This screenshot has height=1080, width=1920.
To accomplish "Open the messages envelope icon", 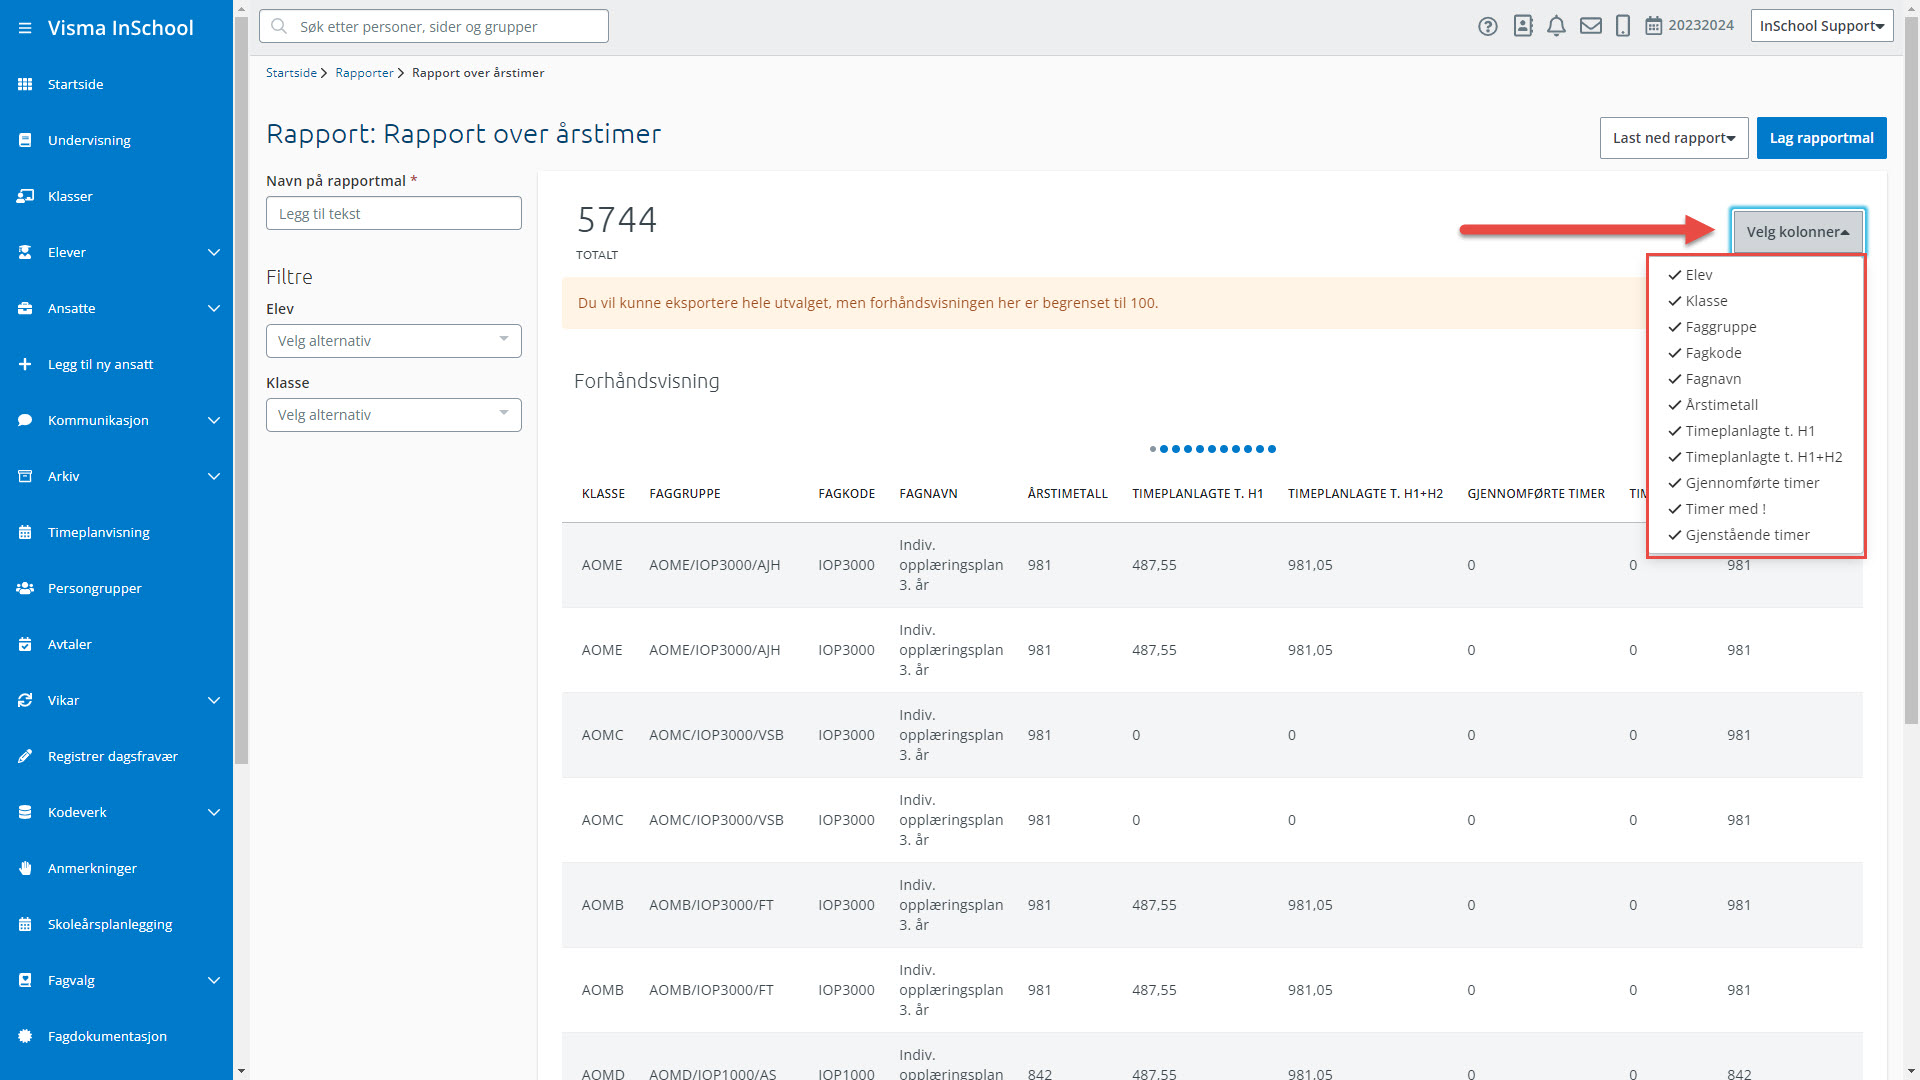I will click(x=1591, y=26).
